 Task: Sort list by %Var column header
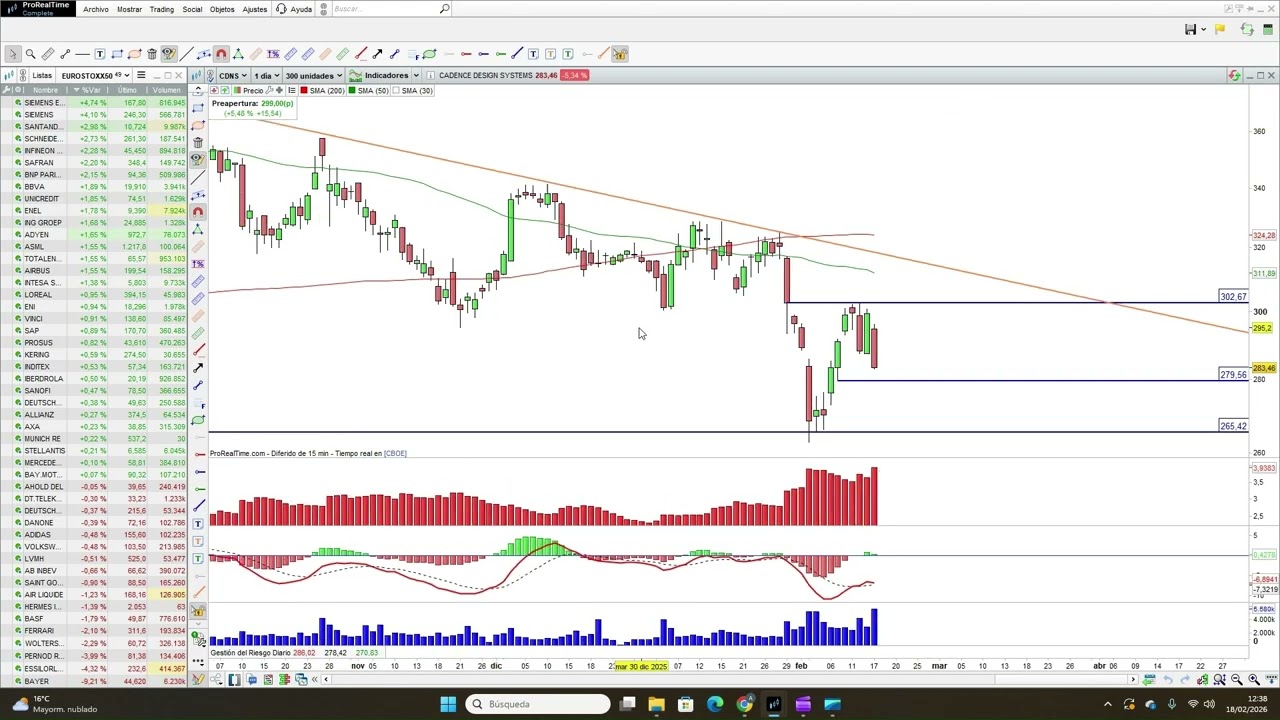click(x=87, y=90)
